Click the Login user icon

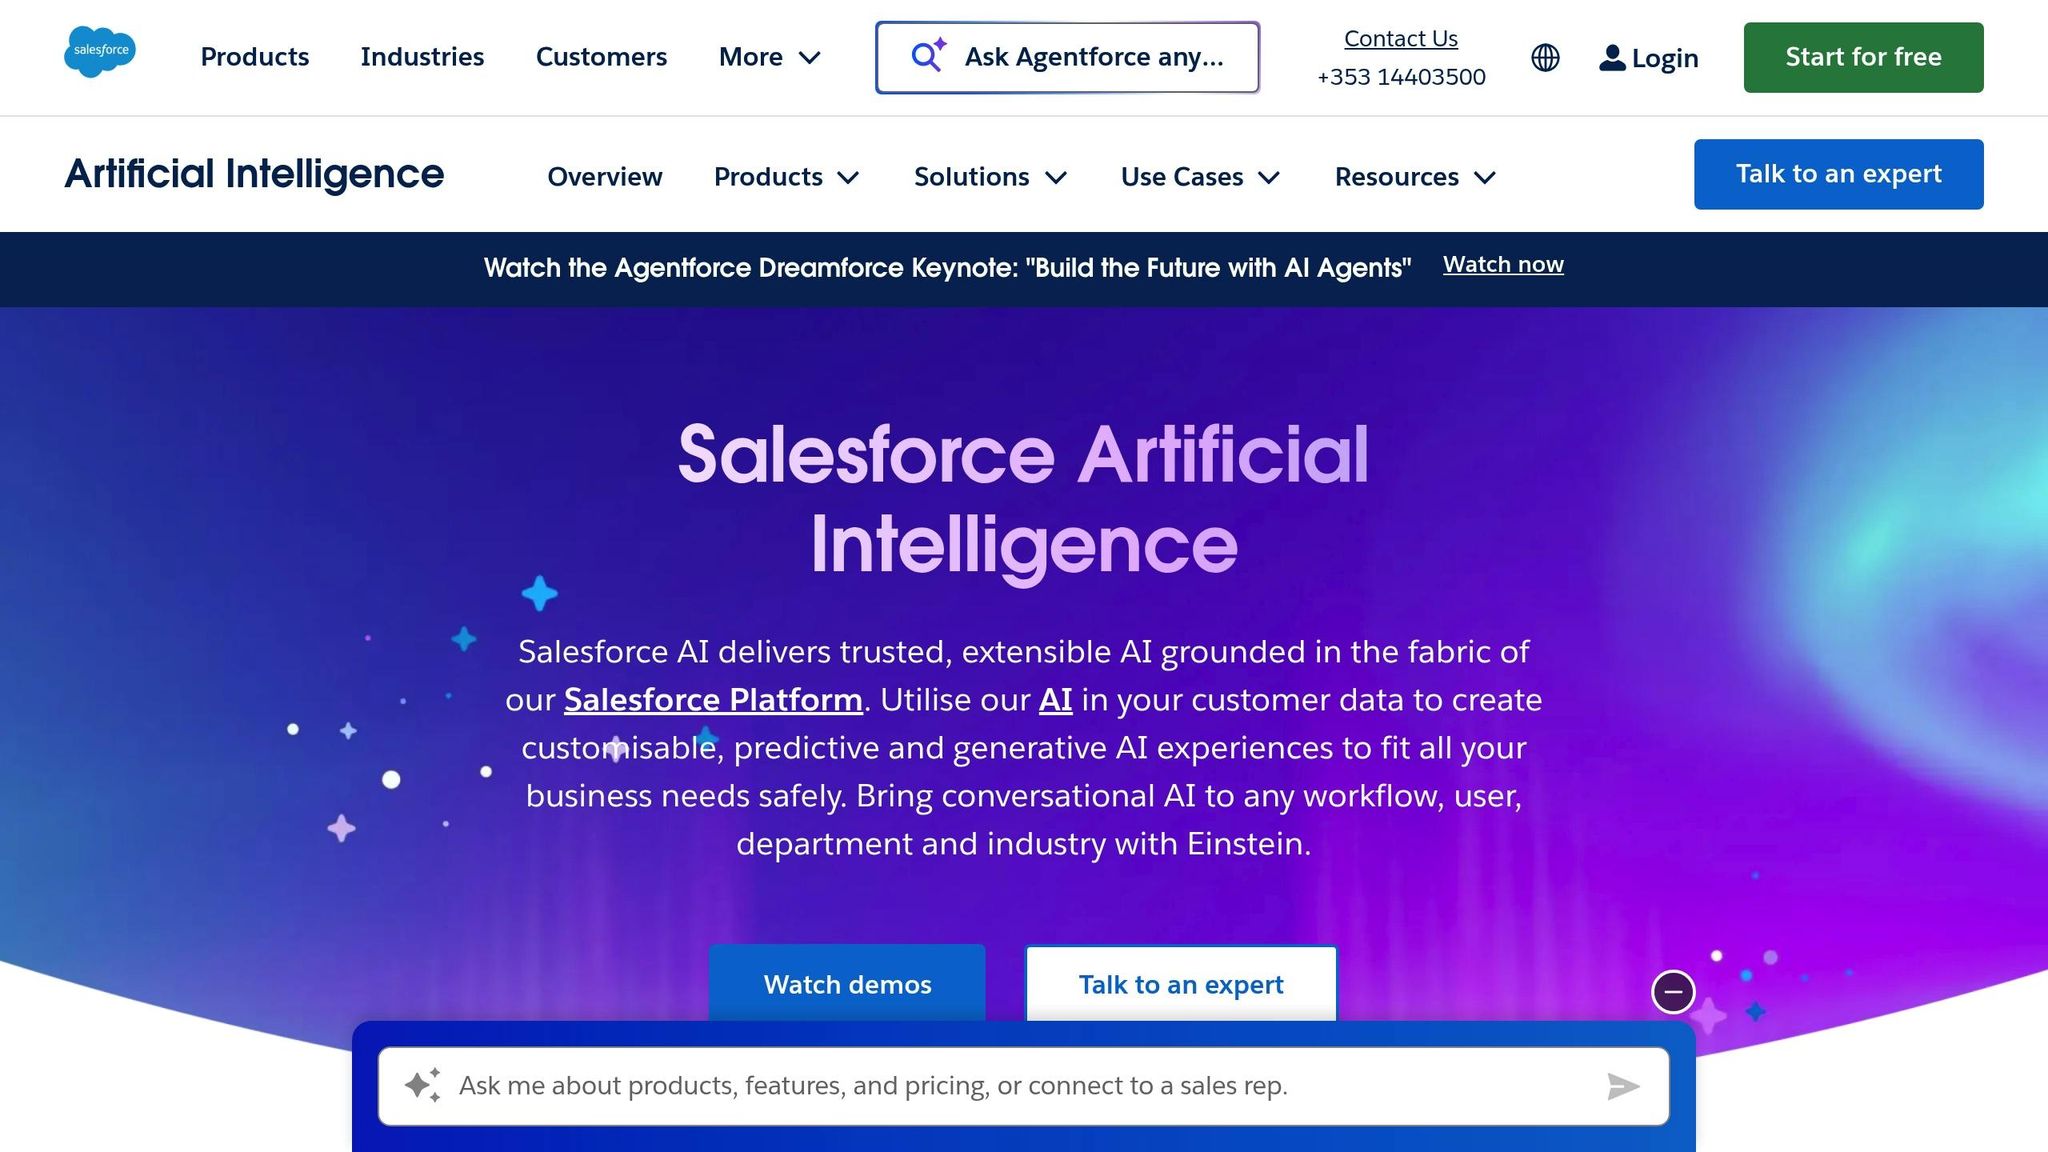point(1611,58)
